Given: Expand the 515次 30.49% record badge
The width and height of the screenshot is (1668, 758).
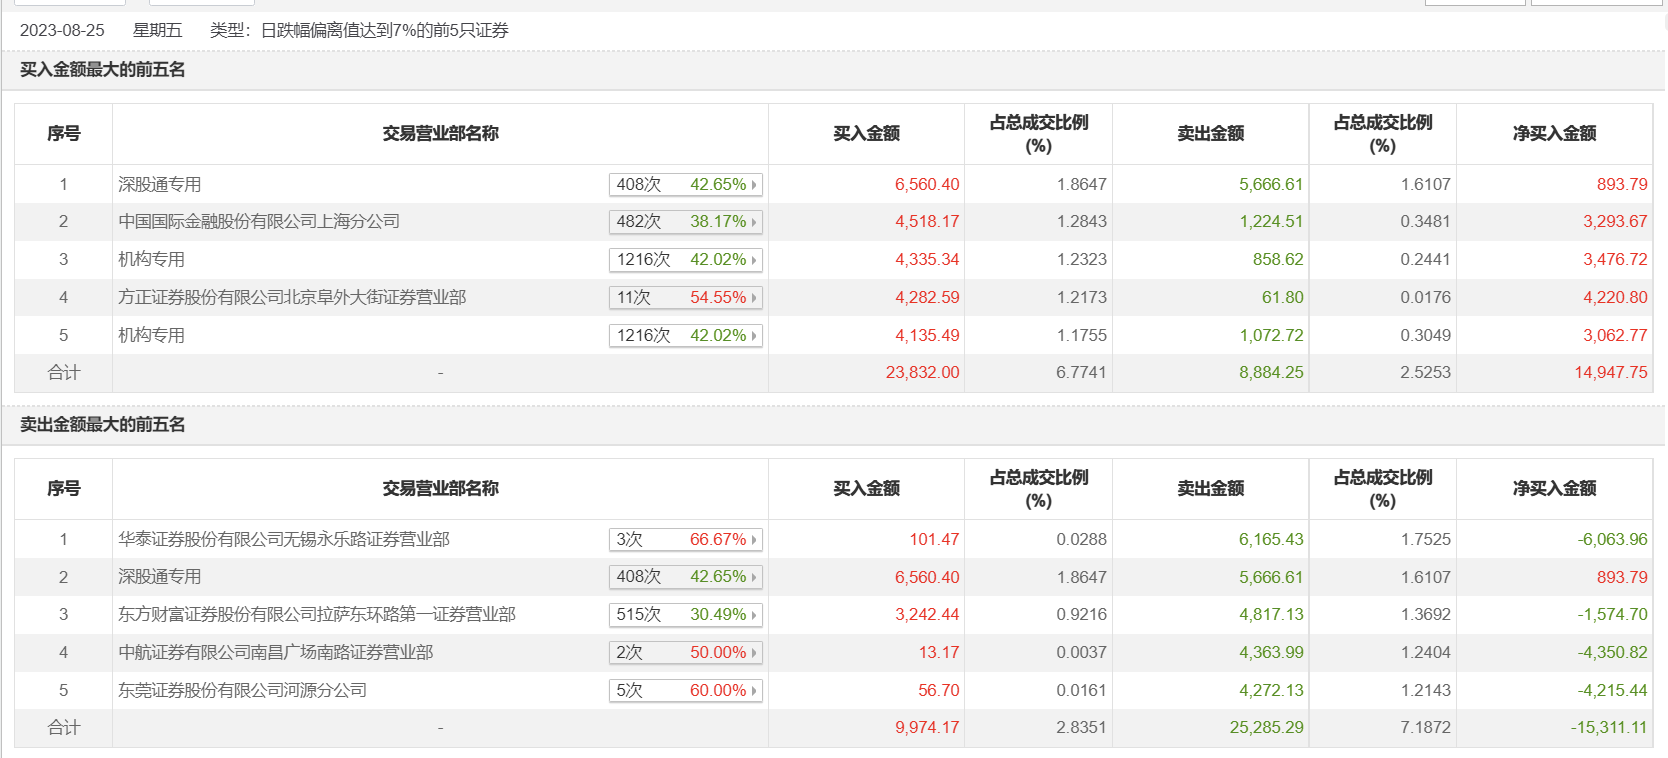Looking at the screenshot, I should click(x=686, y=615).
